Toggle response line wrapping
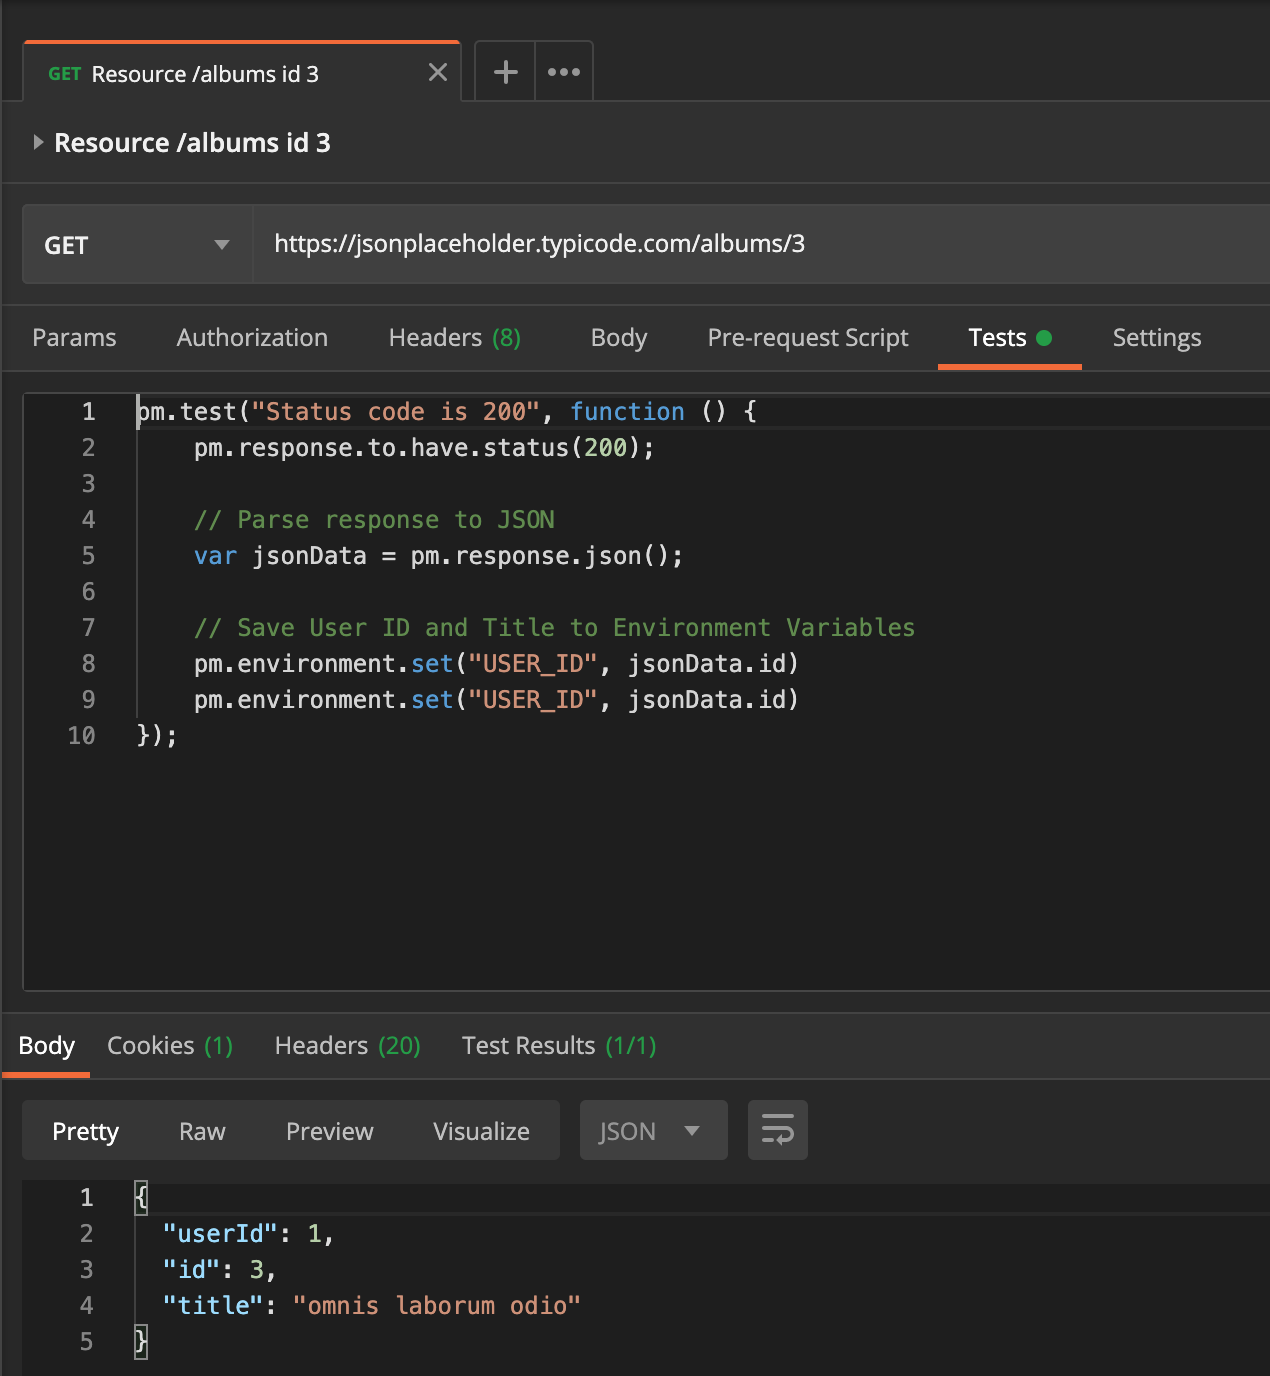The width and height of the screenshot is (1270, 1376). tap(777, 1130)
